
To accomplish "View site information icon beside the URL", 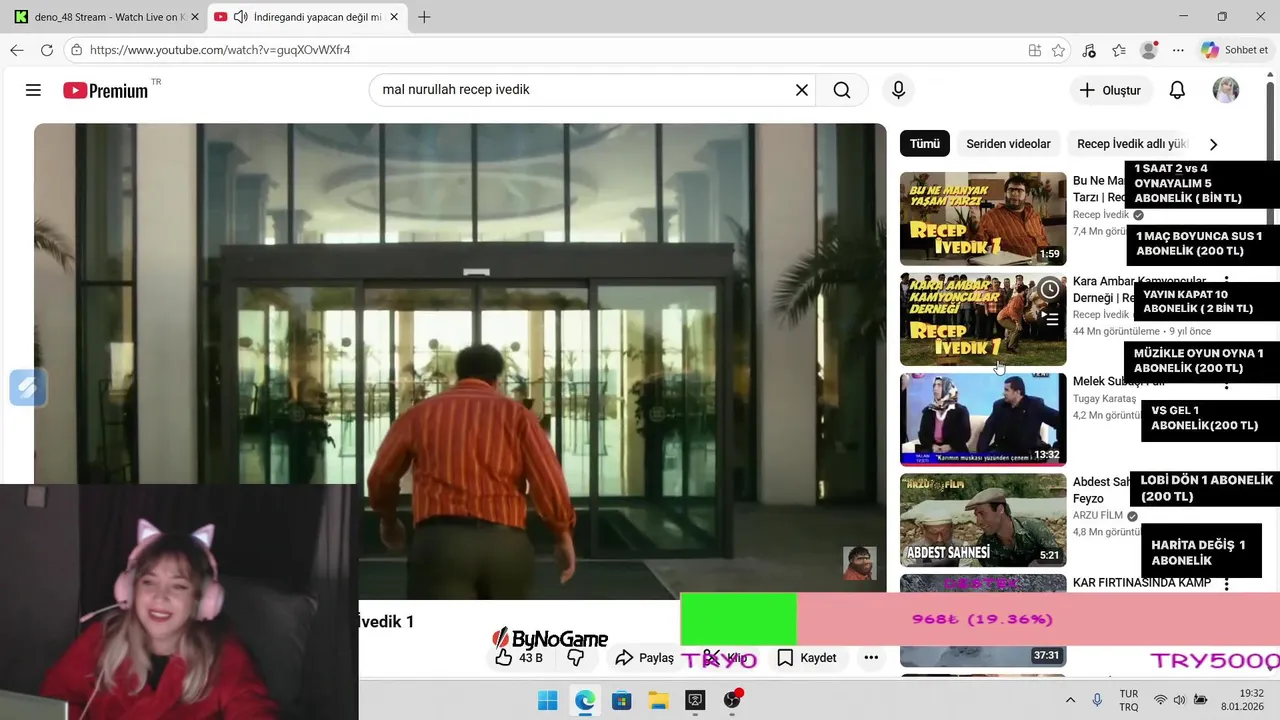I will (x=76, y=50).
